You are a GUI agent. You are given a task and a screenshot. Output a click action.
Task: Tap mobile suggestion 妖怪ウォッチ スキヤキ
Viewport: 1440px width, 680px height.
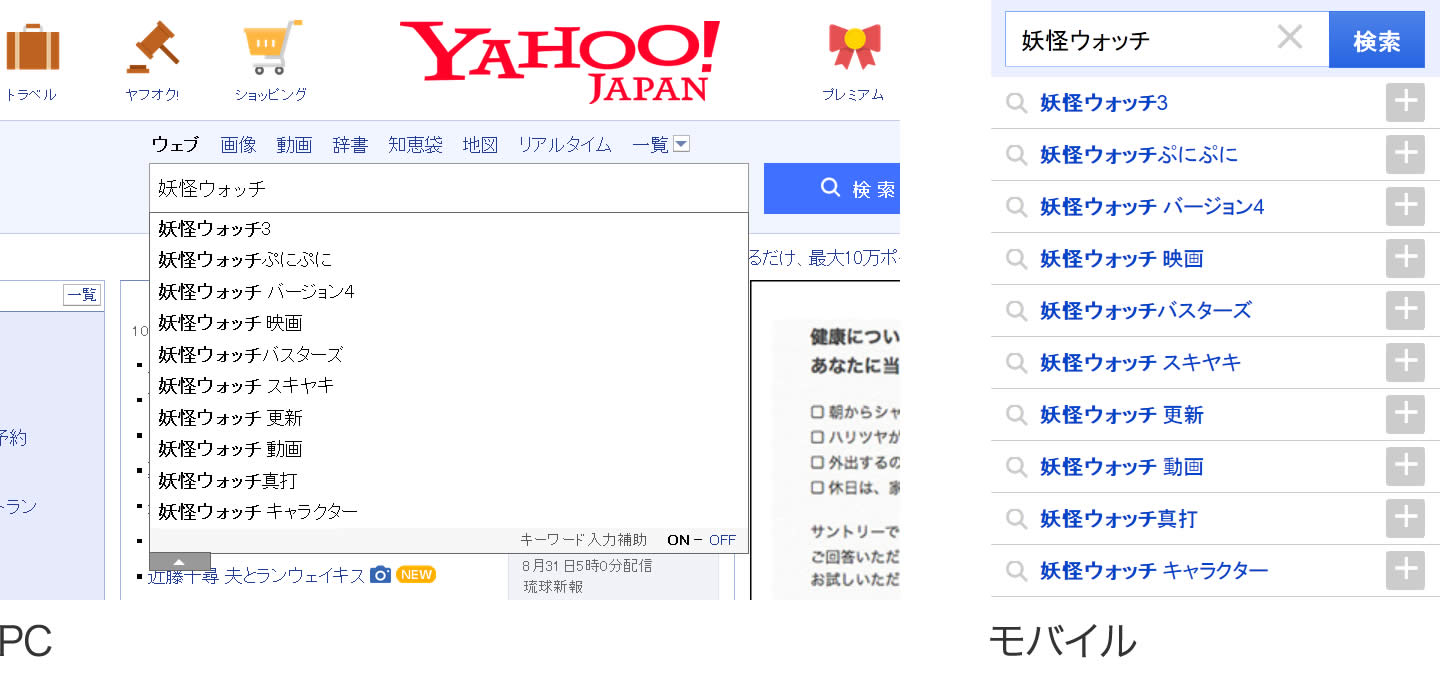tap(1140, 363)
